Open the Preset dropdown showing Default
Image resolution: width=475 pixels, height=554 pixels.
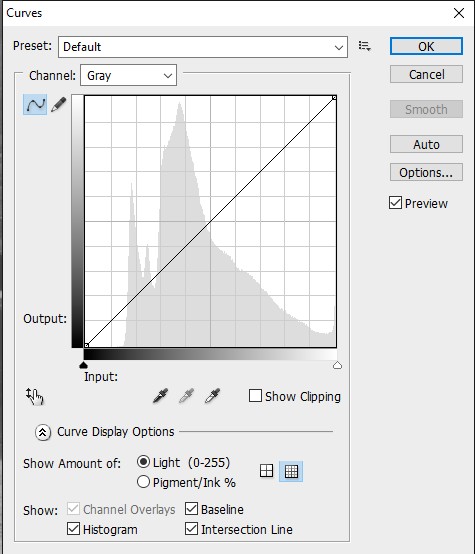(203, 47)
